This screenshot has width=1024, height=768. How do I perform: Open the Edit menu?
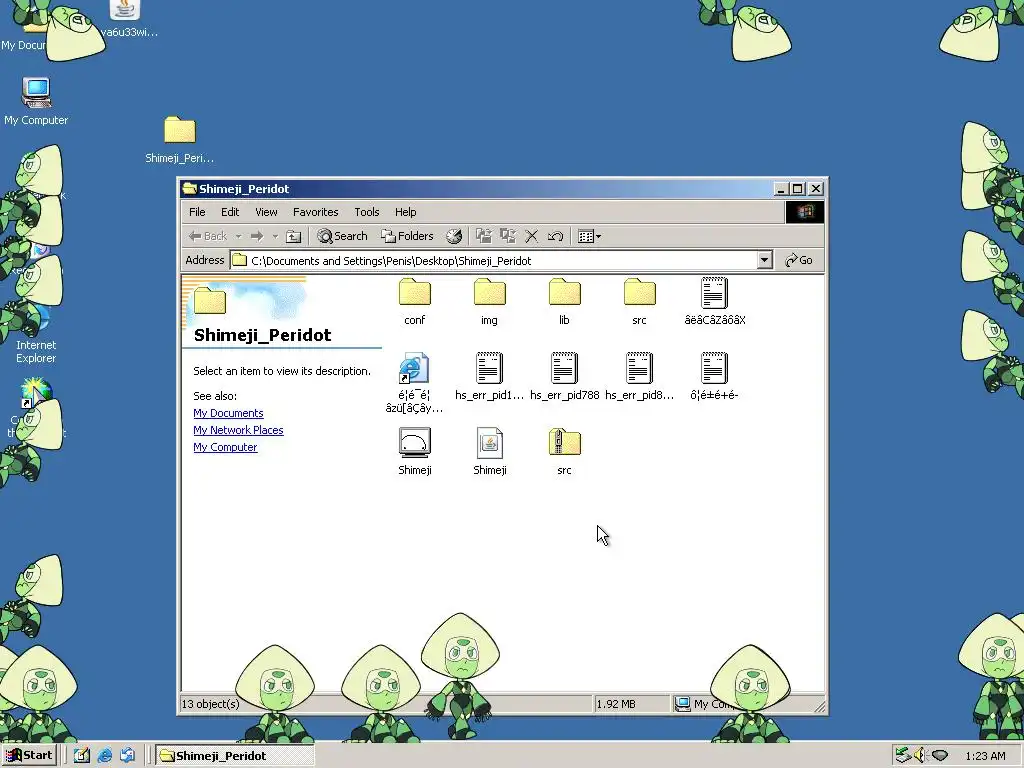pyautogui.click(x=230, y=212)
